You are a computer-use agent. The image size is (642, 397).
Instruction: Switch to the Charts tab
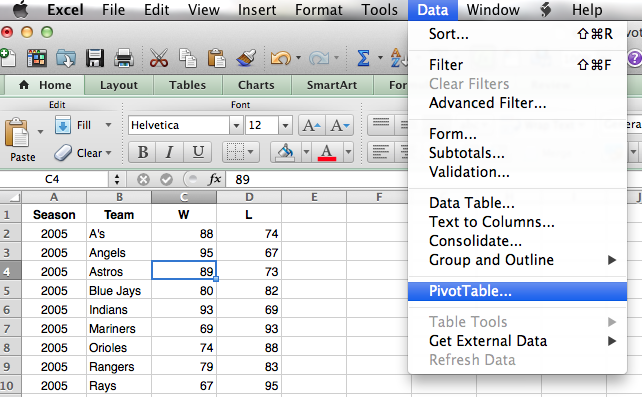coord(256,85)
